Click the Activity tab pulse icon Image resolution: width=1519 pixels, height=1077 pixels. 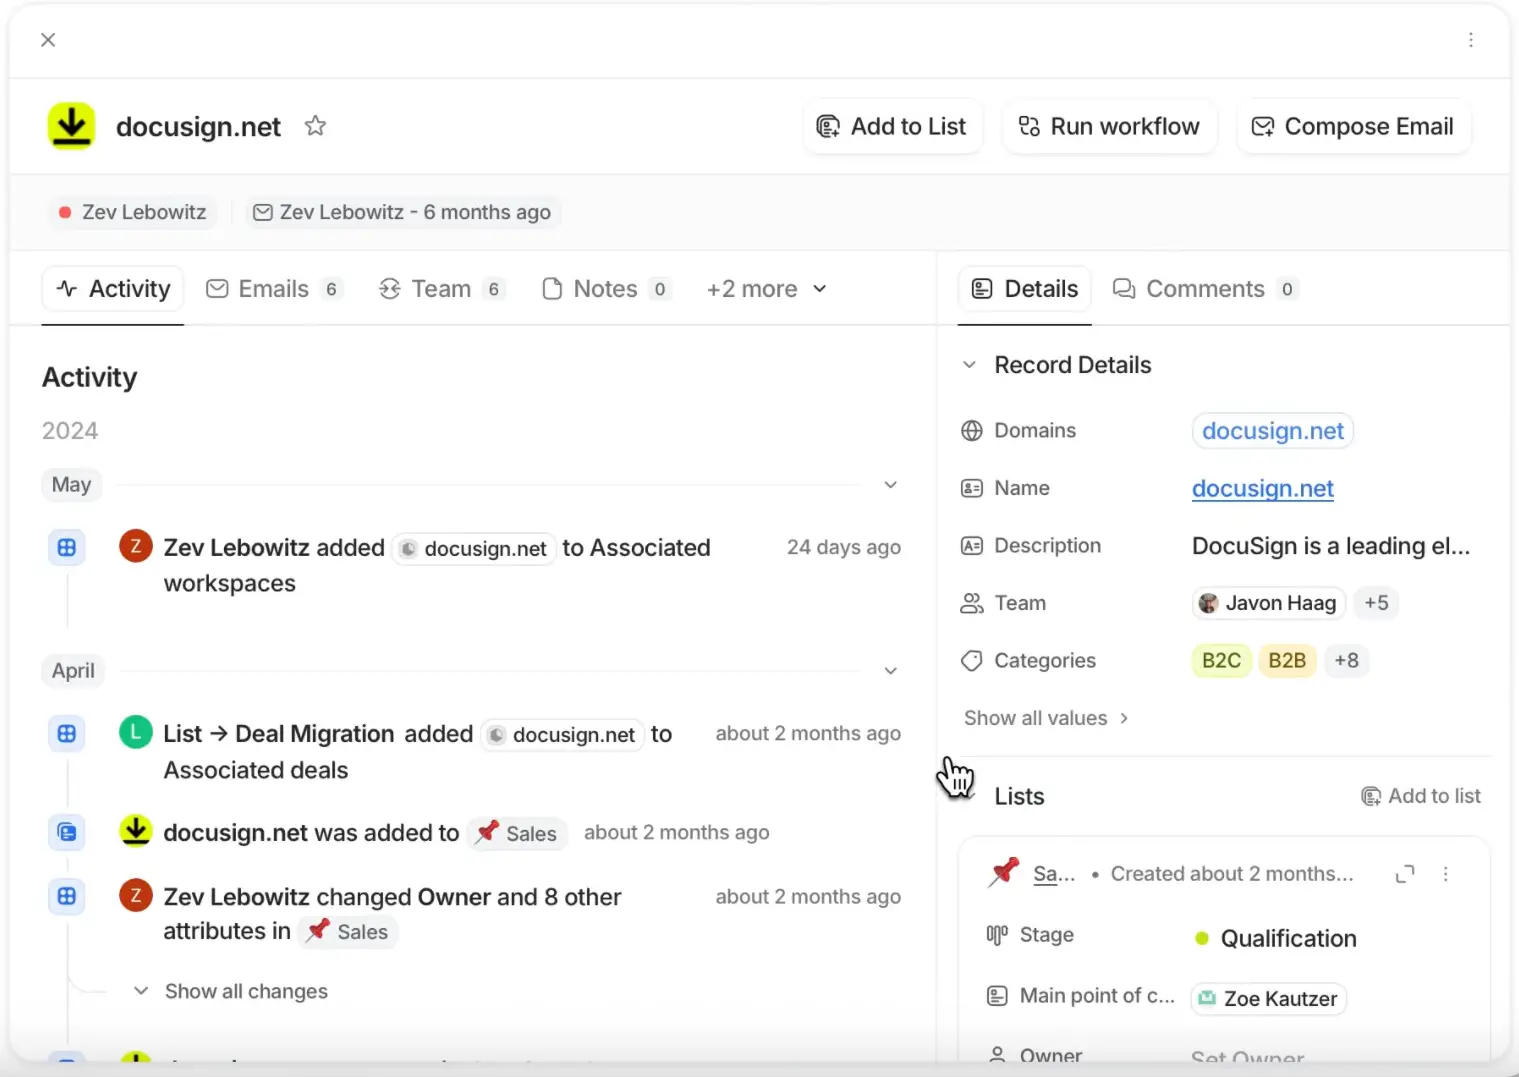67,289
